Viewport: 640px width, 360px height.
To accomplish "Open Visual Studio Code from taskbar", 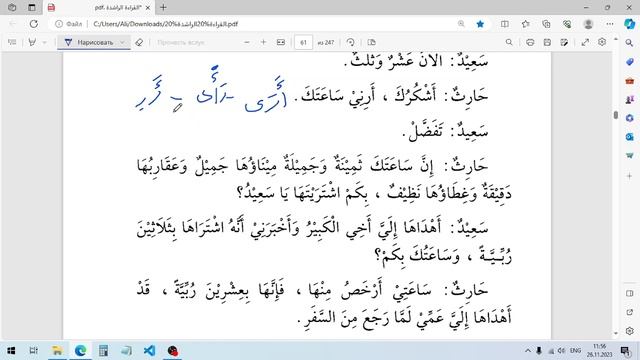I will [149, 351].
